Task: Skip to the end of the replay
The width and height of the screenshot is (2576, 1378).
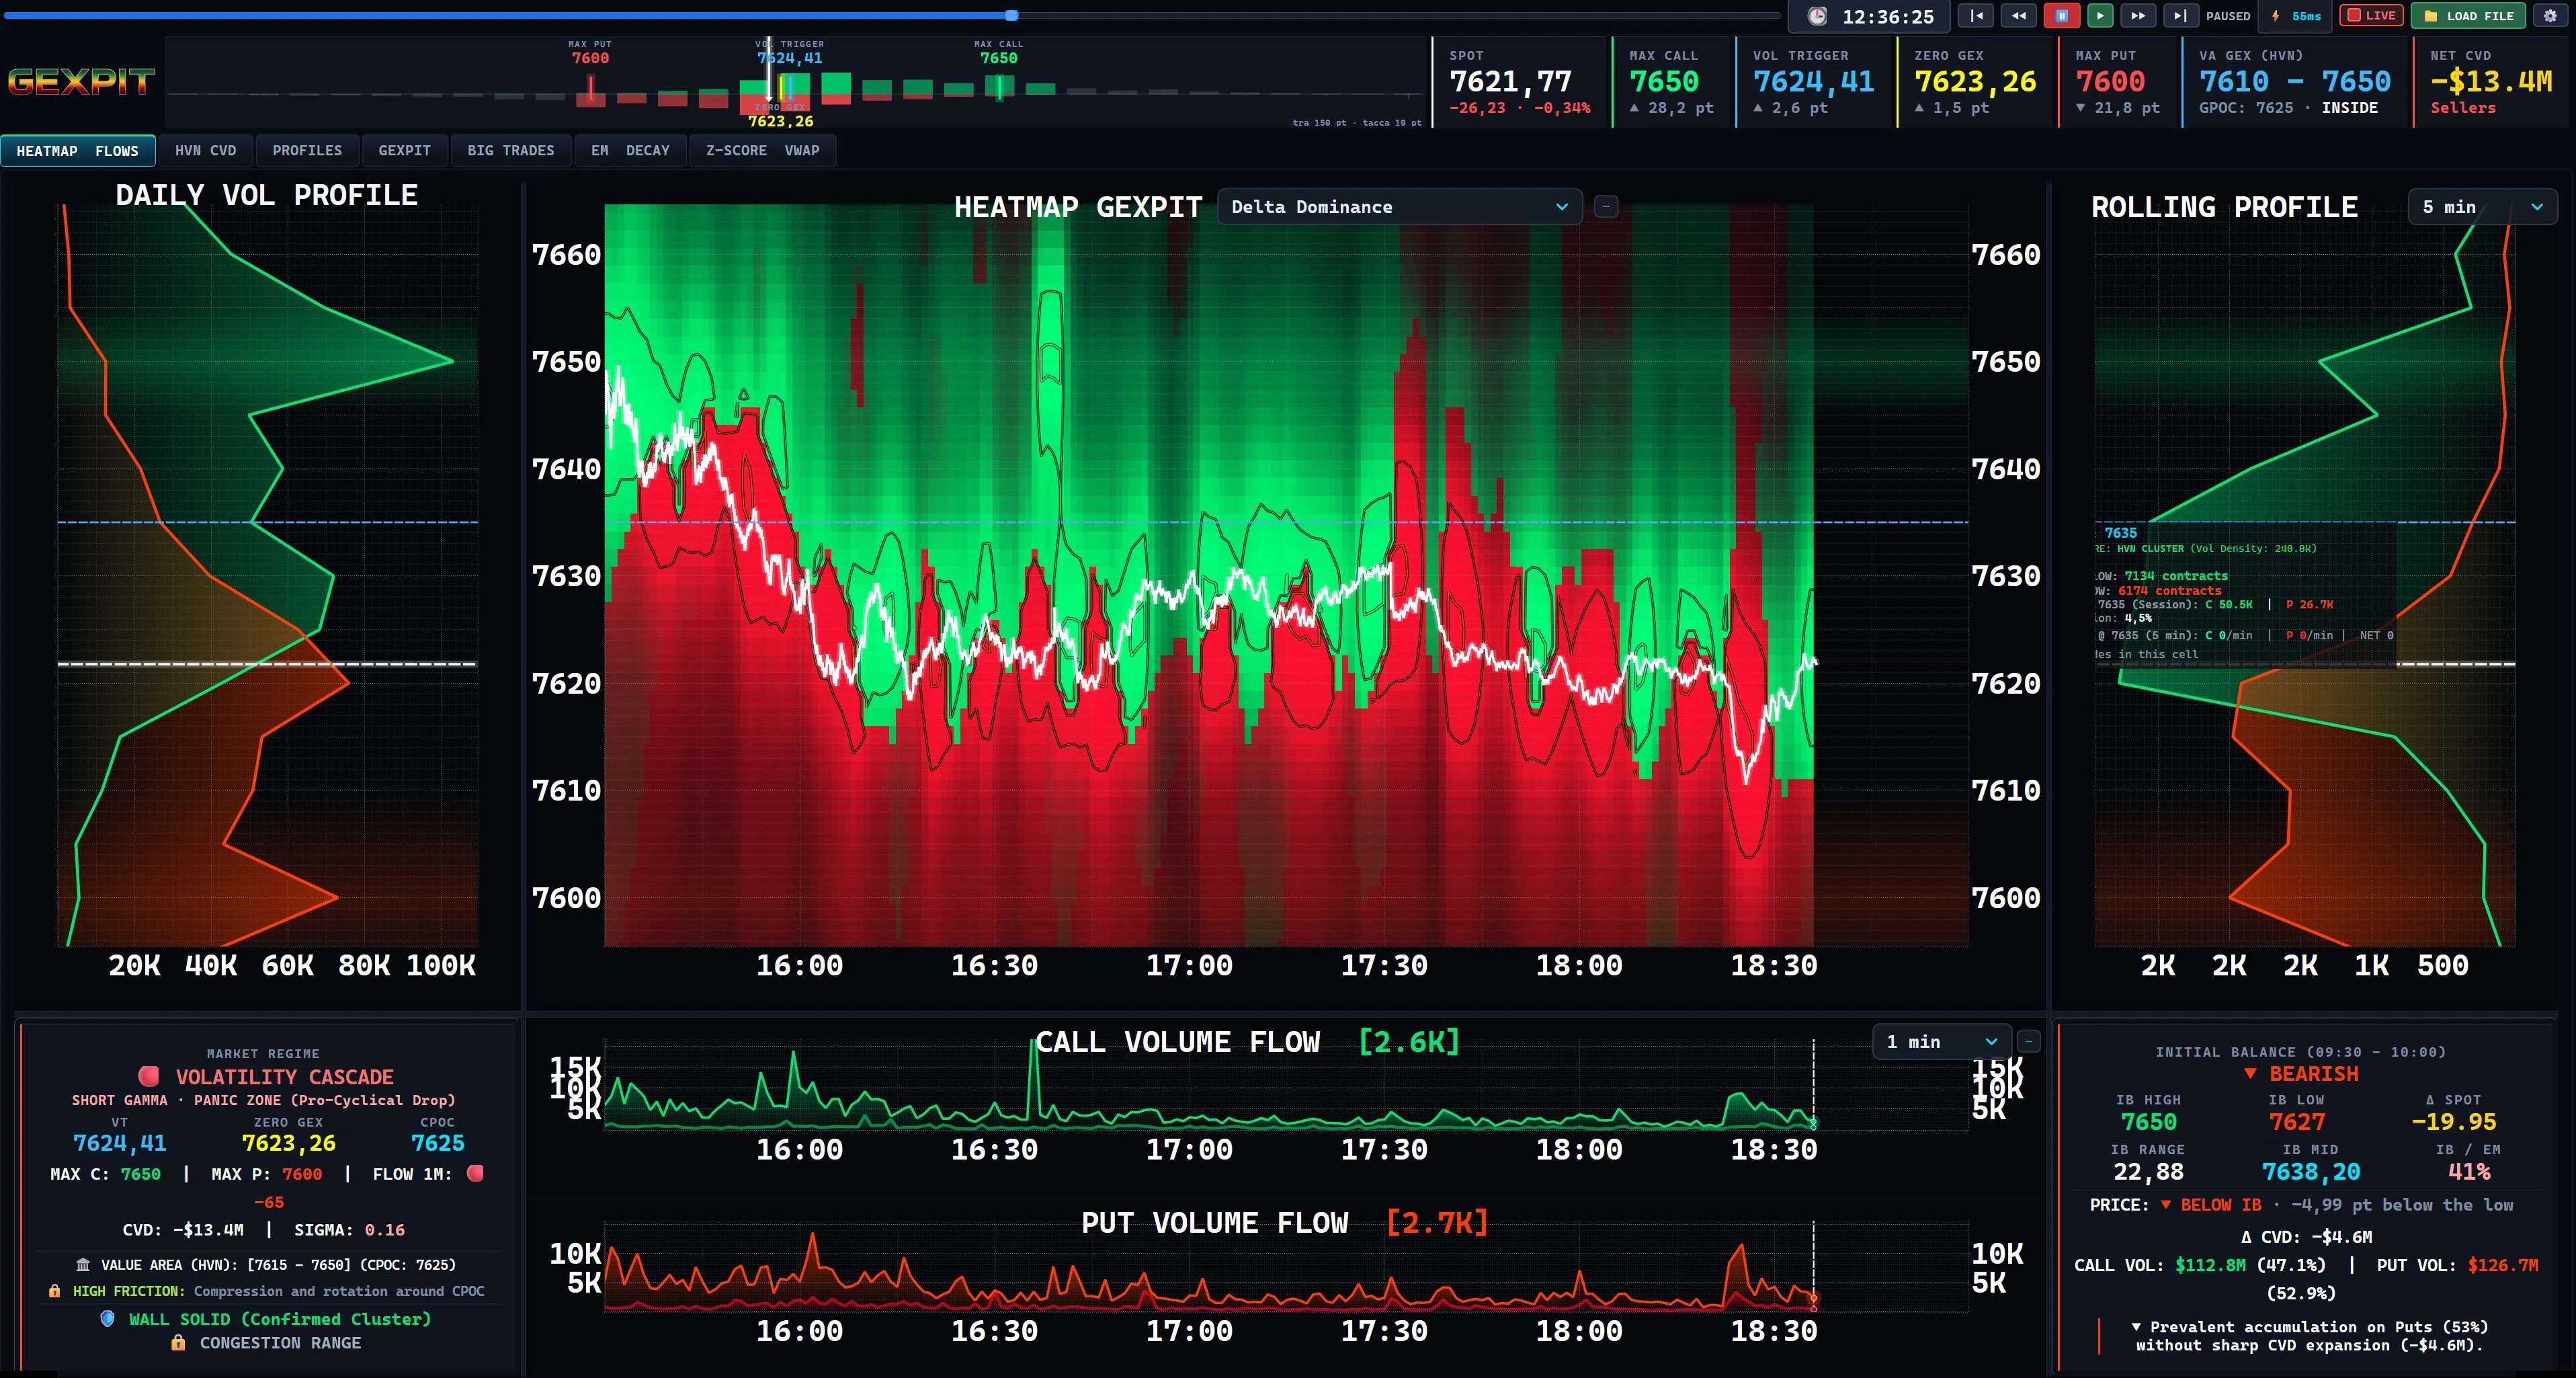Action: coord(2180,16)
